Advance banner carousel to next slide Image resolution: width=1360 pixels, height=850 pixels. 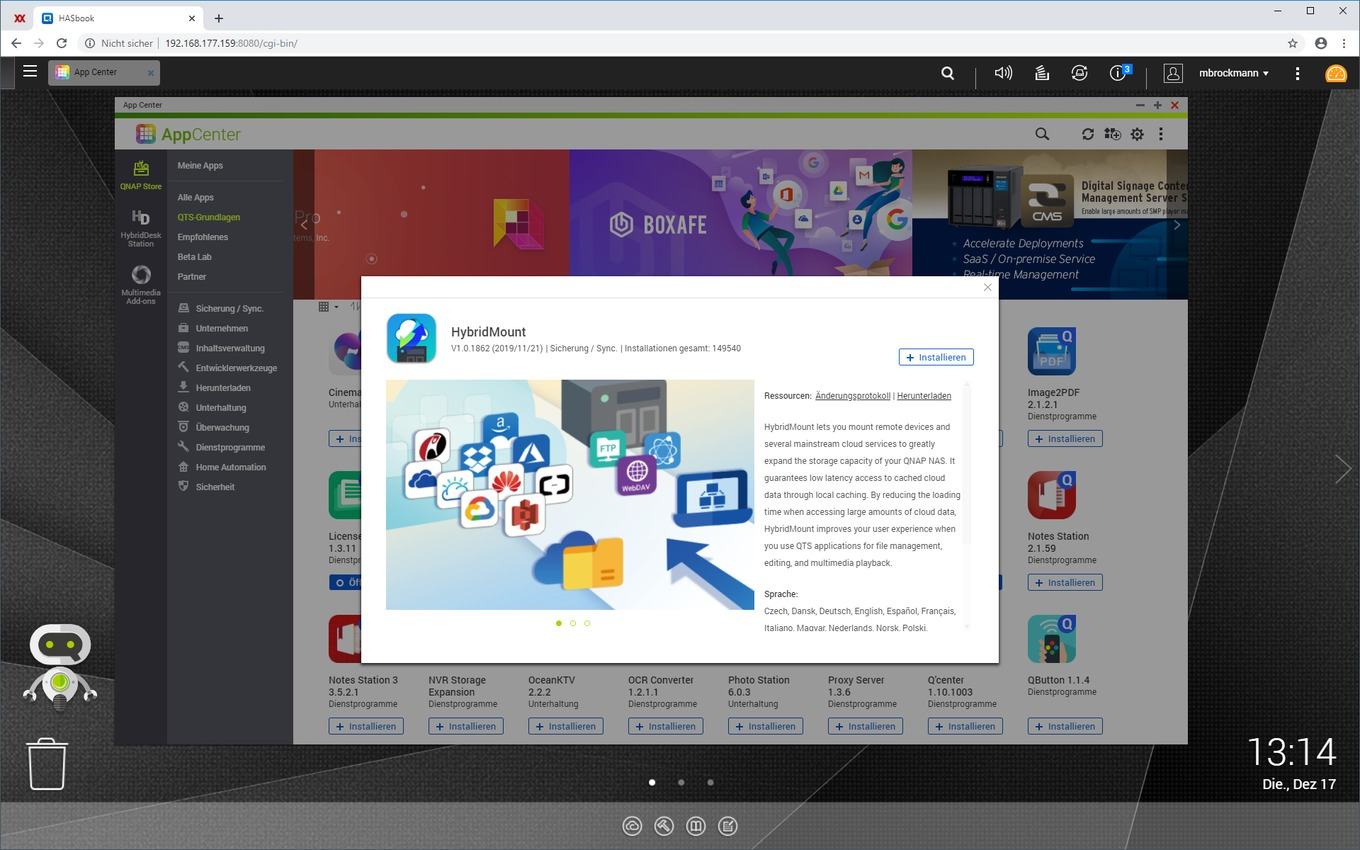pos(1176,225)
